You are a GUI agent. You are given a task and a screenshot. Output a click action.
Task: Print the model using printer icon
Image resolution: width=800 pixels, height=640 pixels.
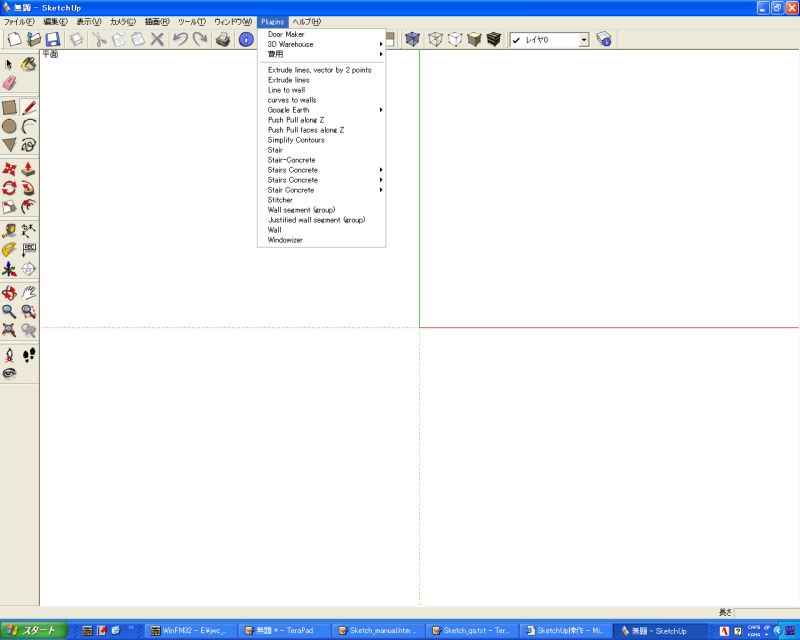(223, 39)
